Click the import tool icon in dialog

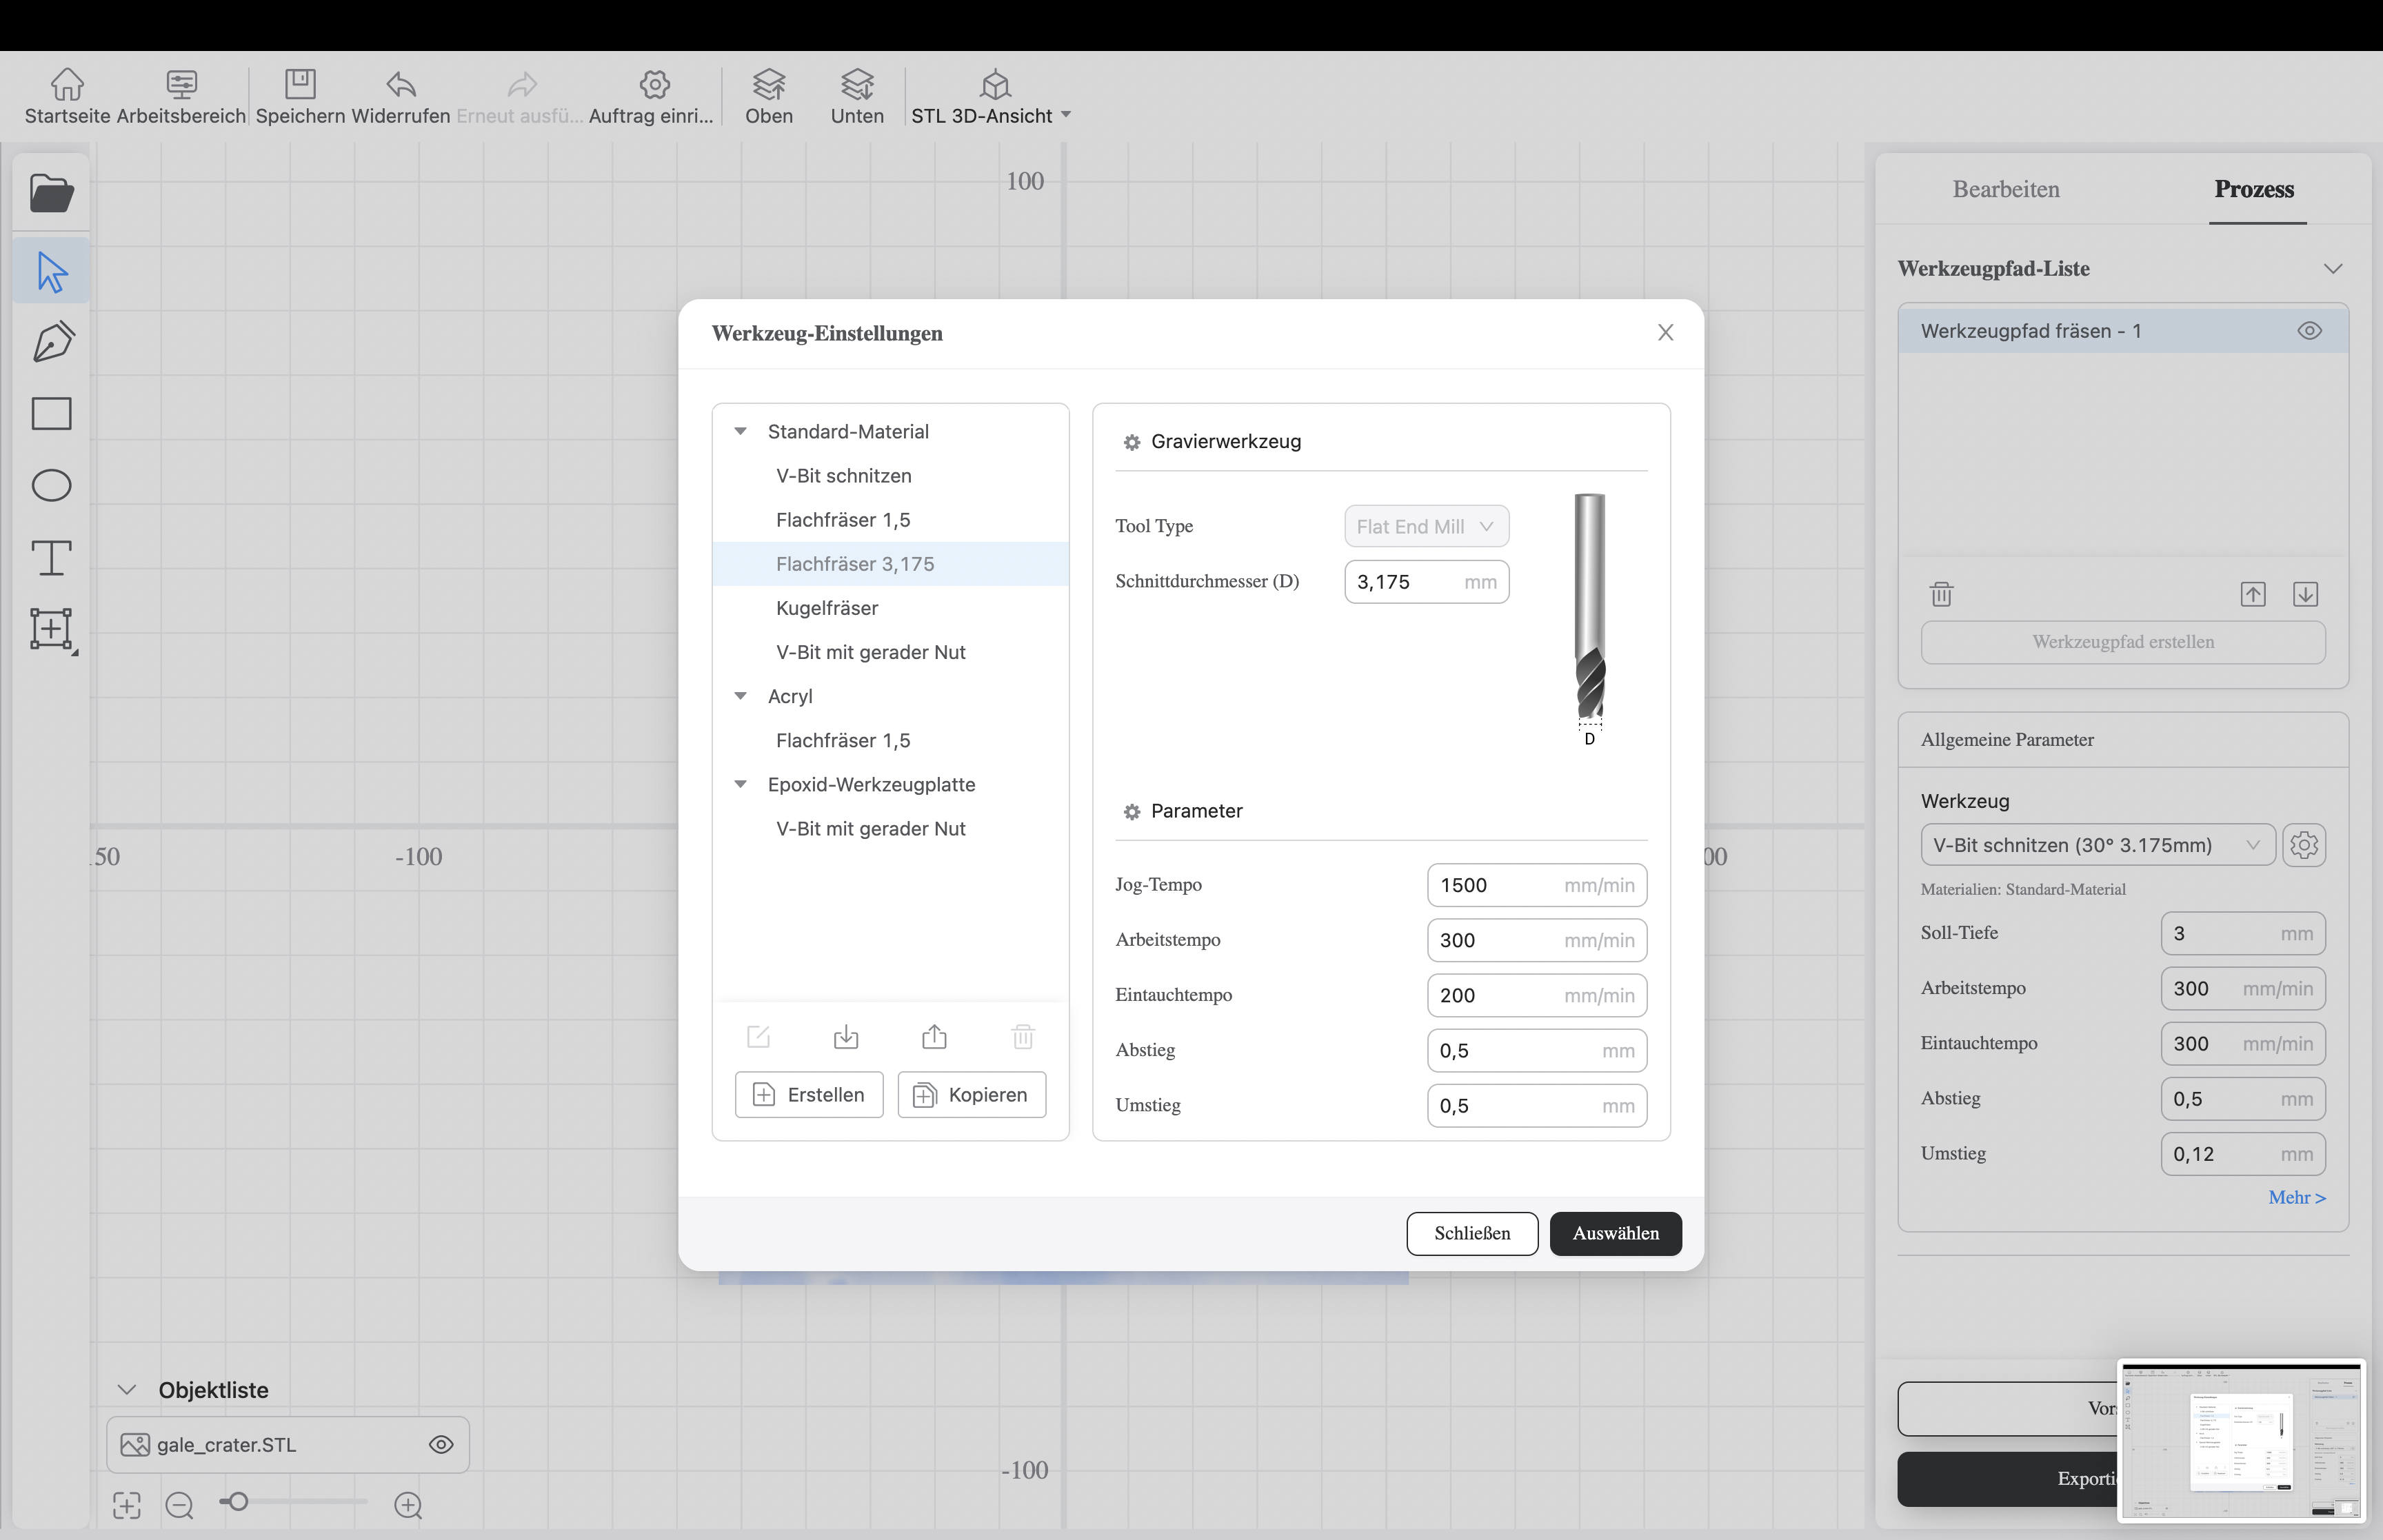coord(846,1037)
